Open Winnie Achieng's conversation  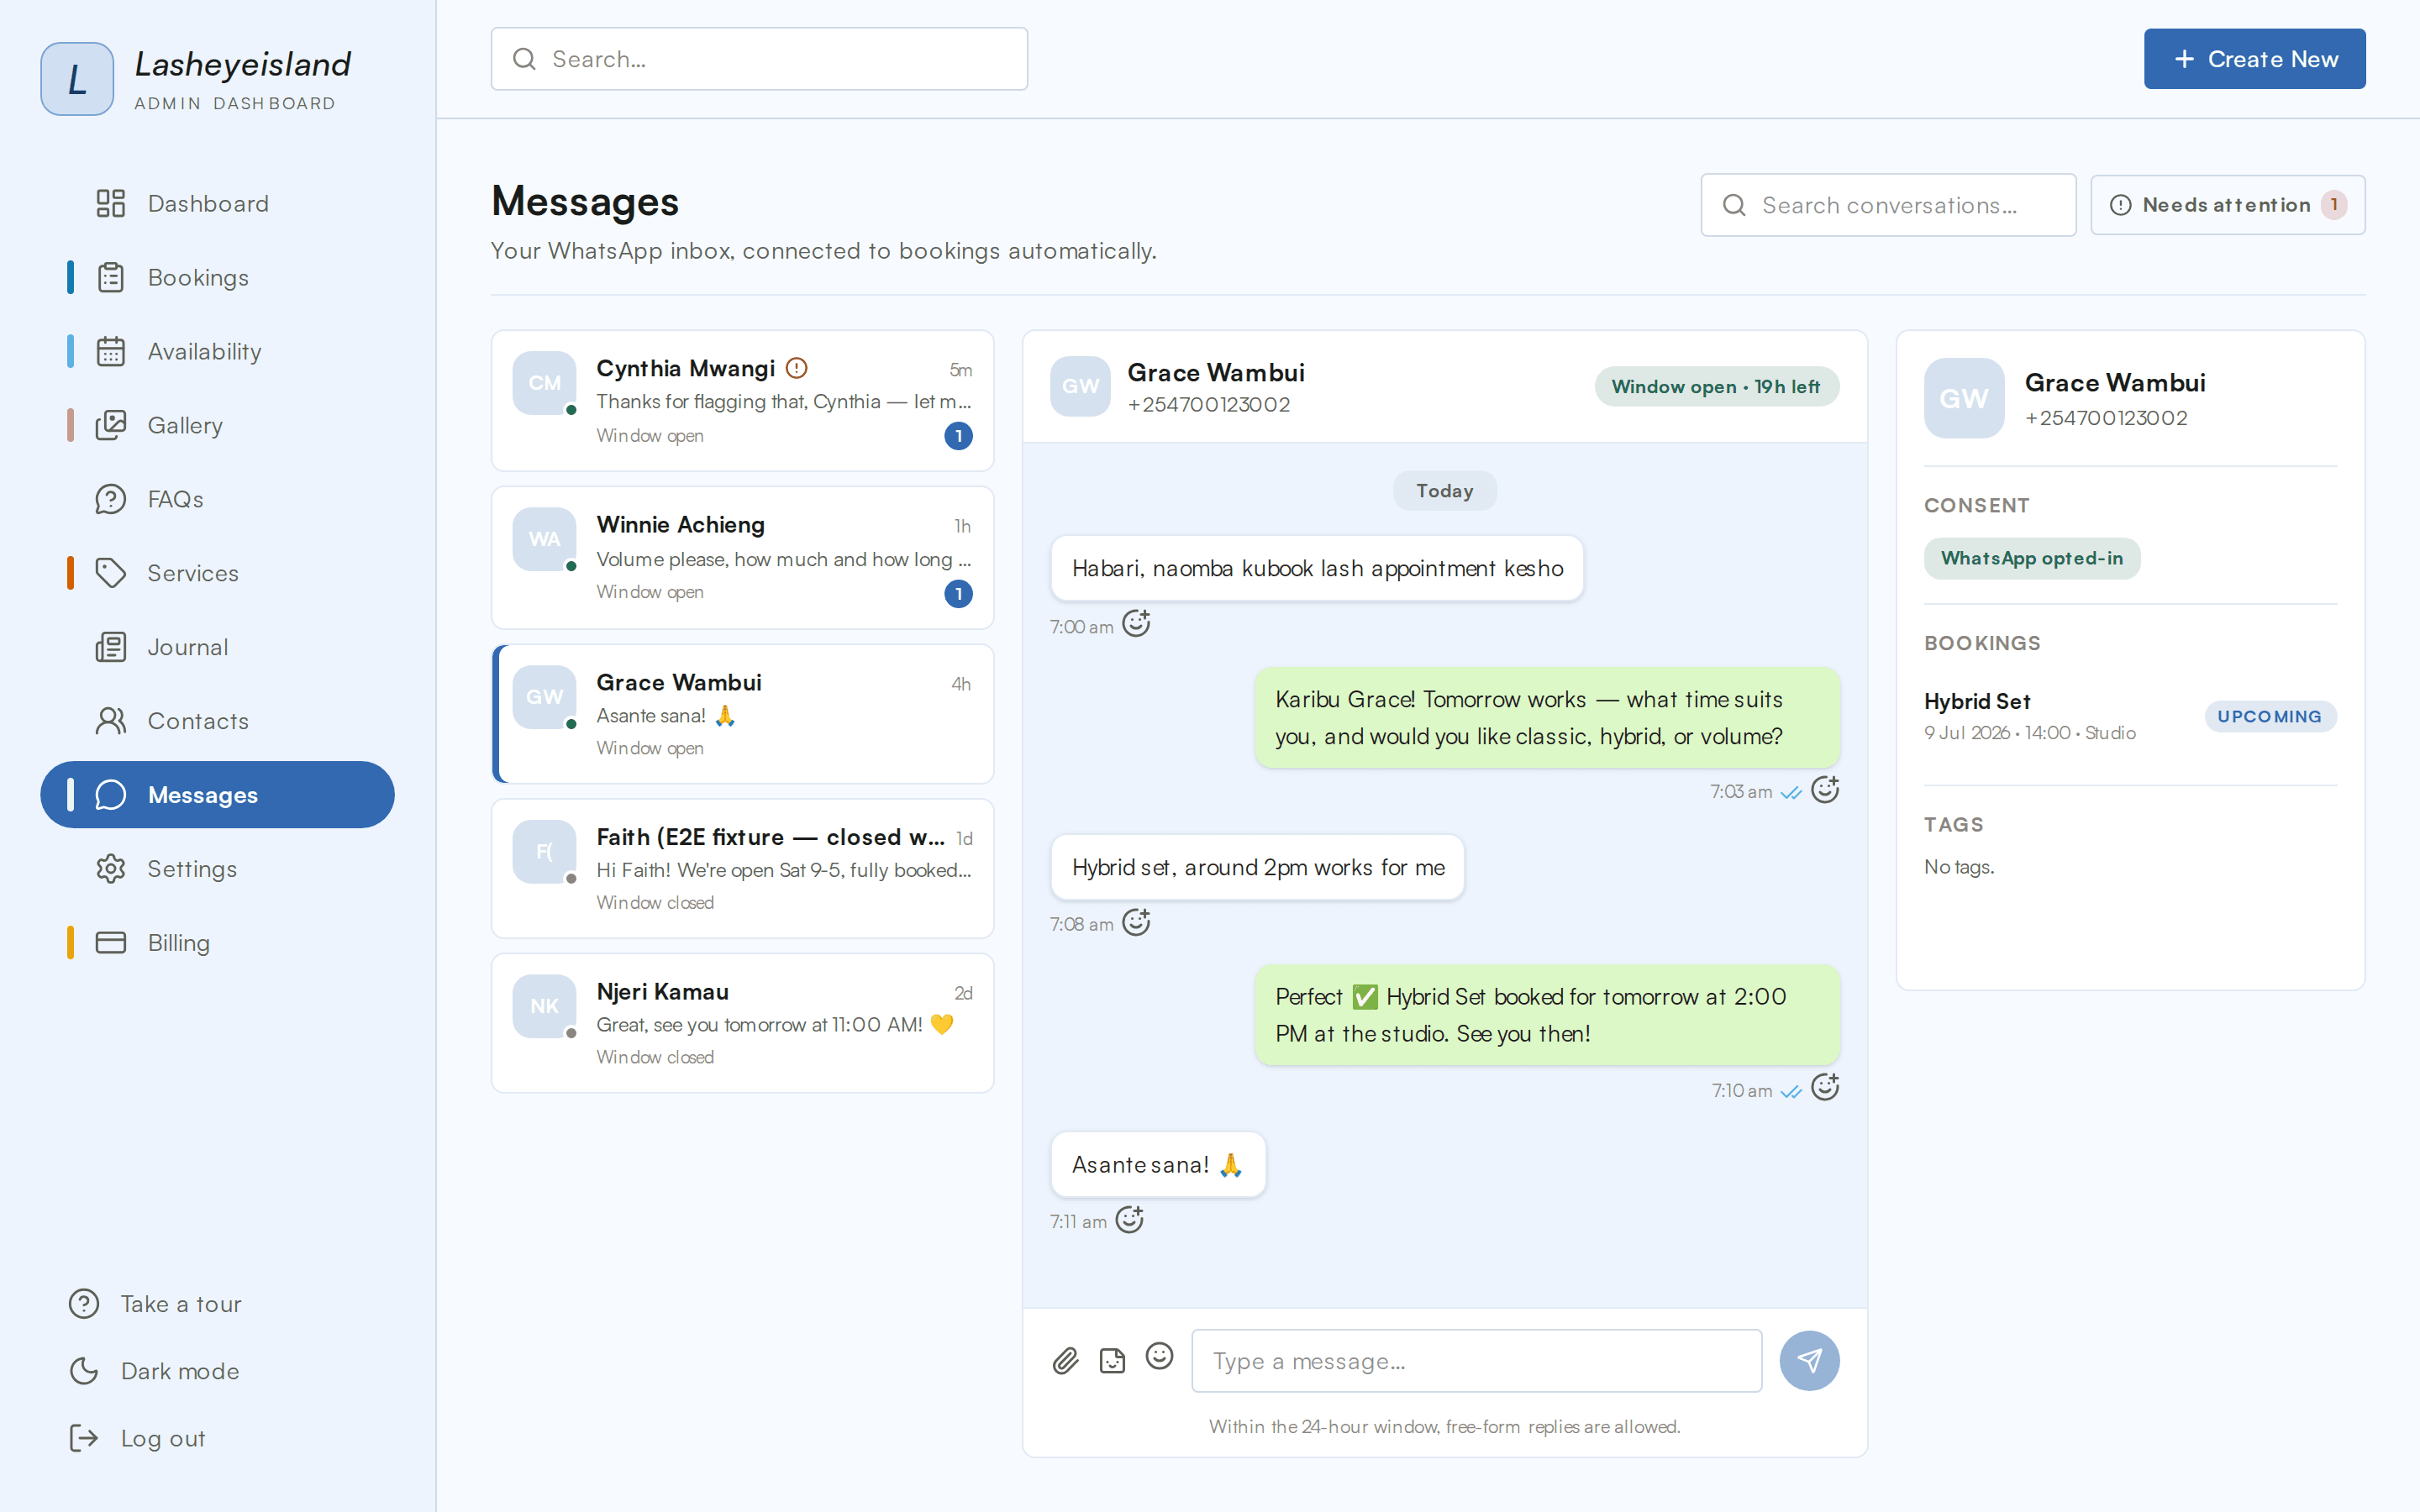click(742, 558)
